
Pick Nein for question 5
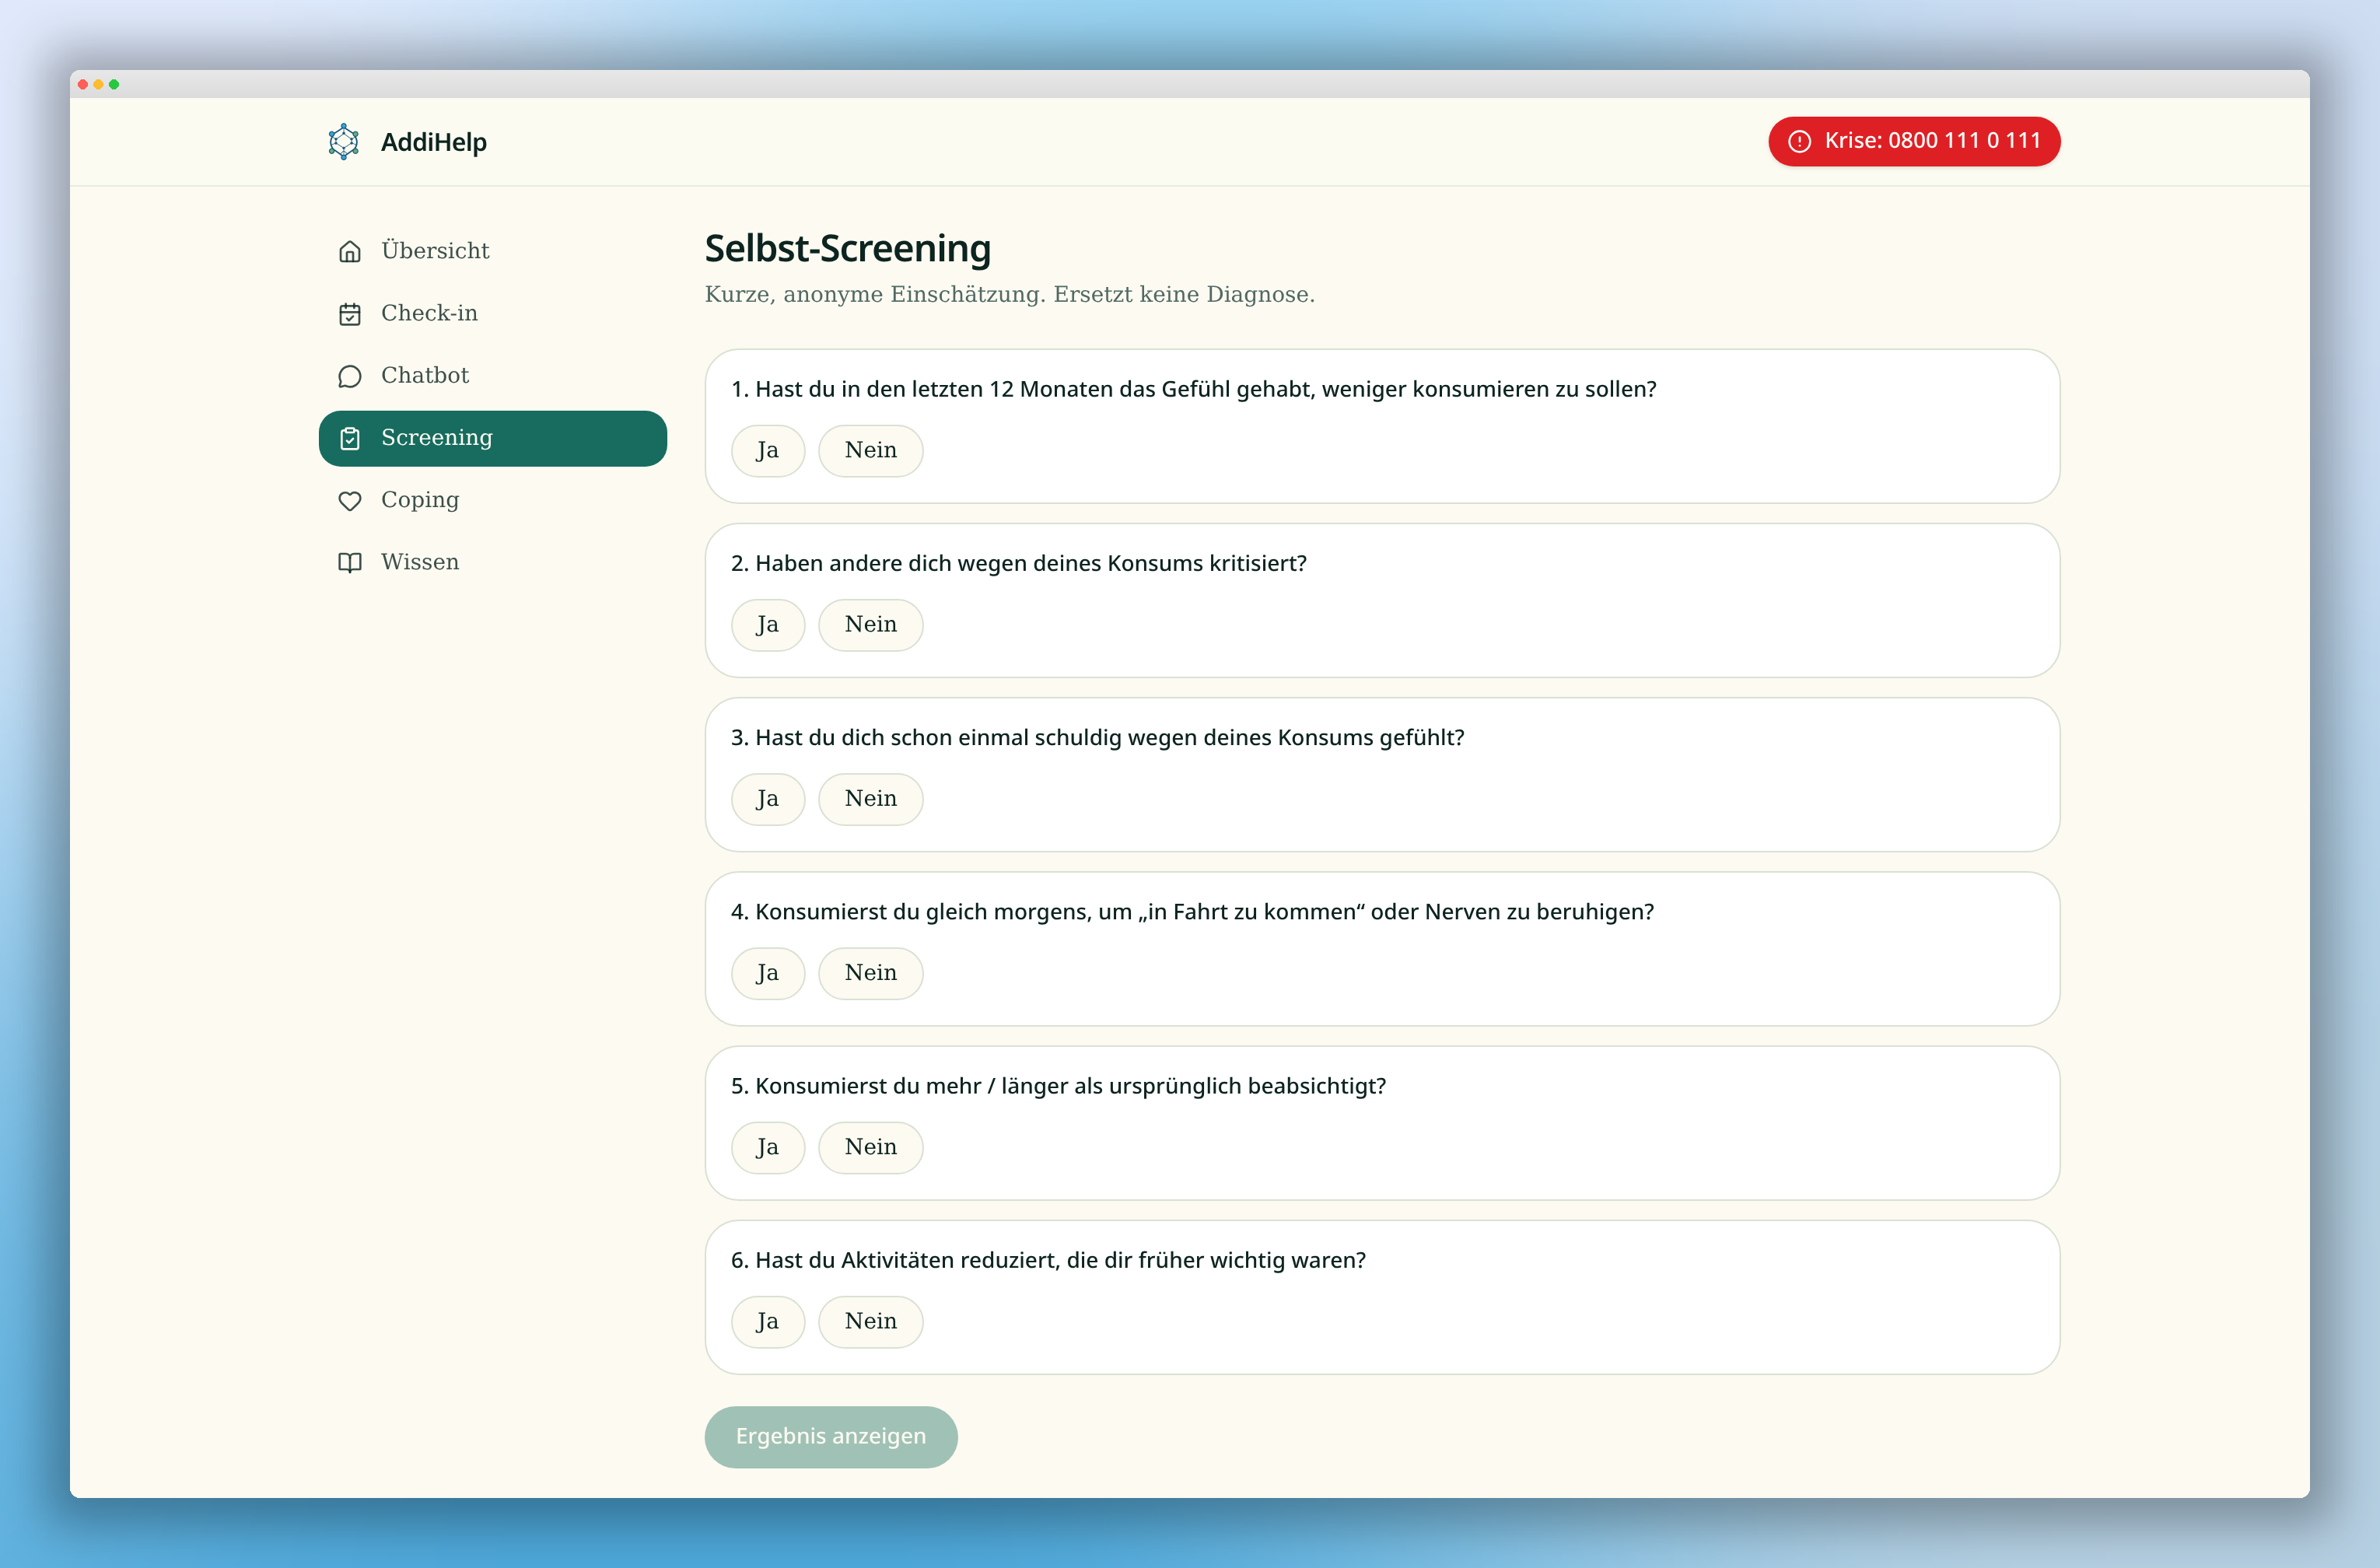pyautogui.click(x=870, y=1147)
